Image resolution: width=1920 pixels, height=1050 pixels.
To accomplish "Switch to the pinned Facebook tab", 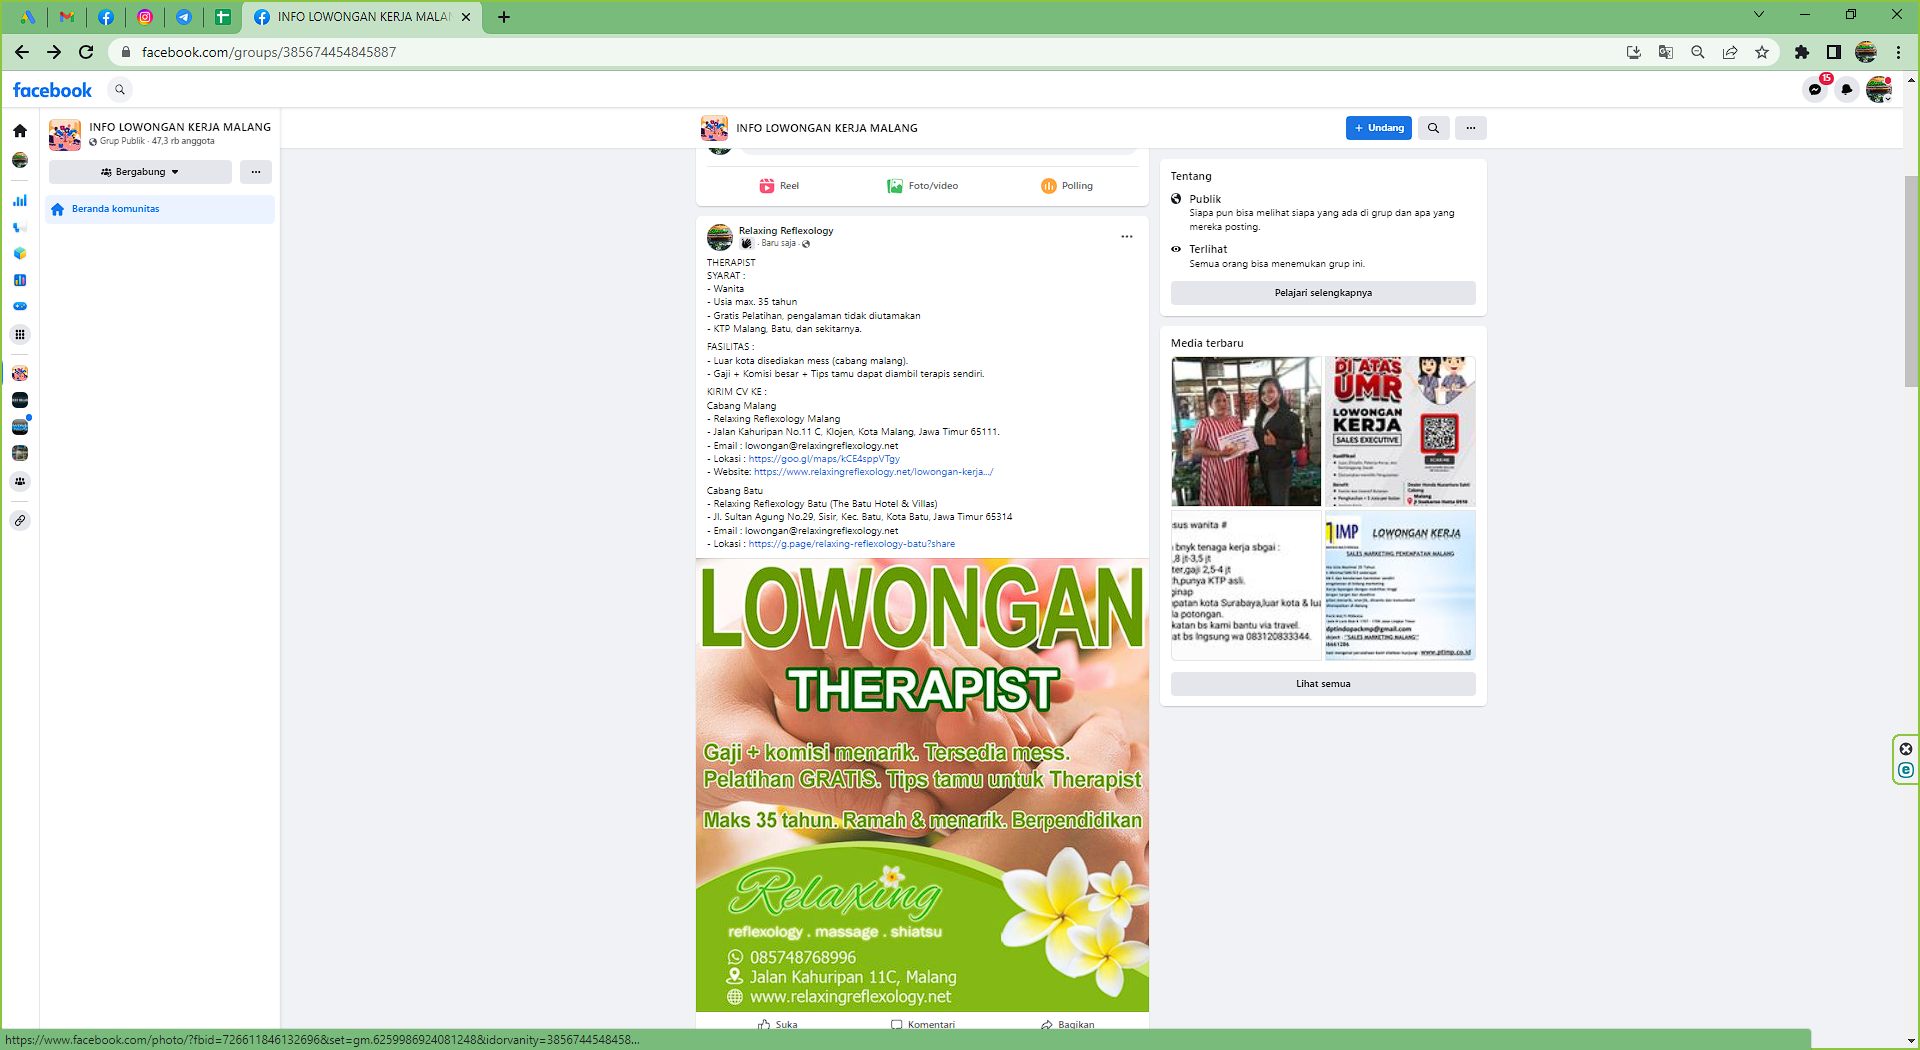I will coord(106,17).
